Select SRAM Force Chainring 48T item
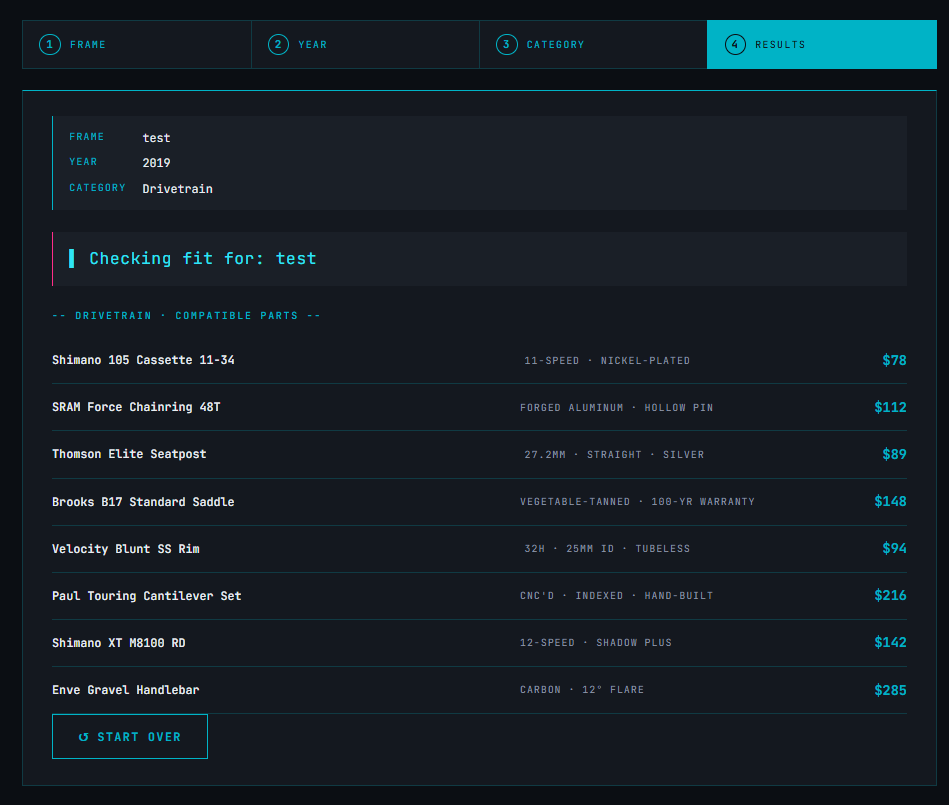This screenshot has width=949, height=805. (479, 407)
